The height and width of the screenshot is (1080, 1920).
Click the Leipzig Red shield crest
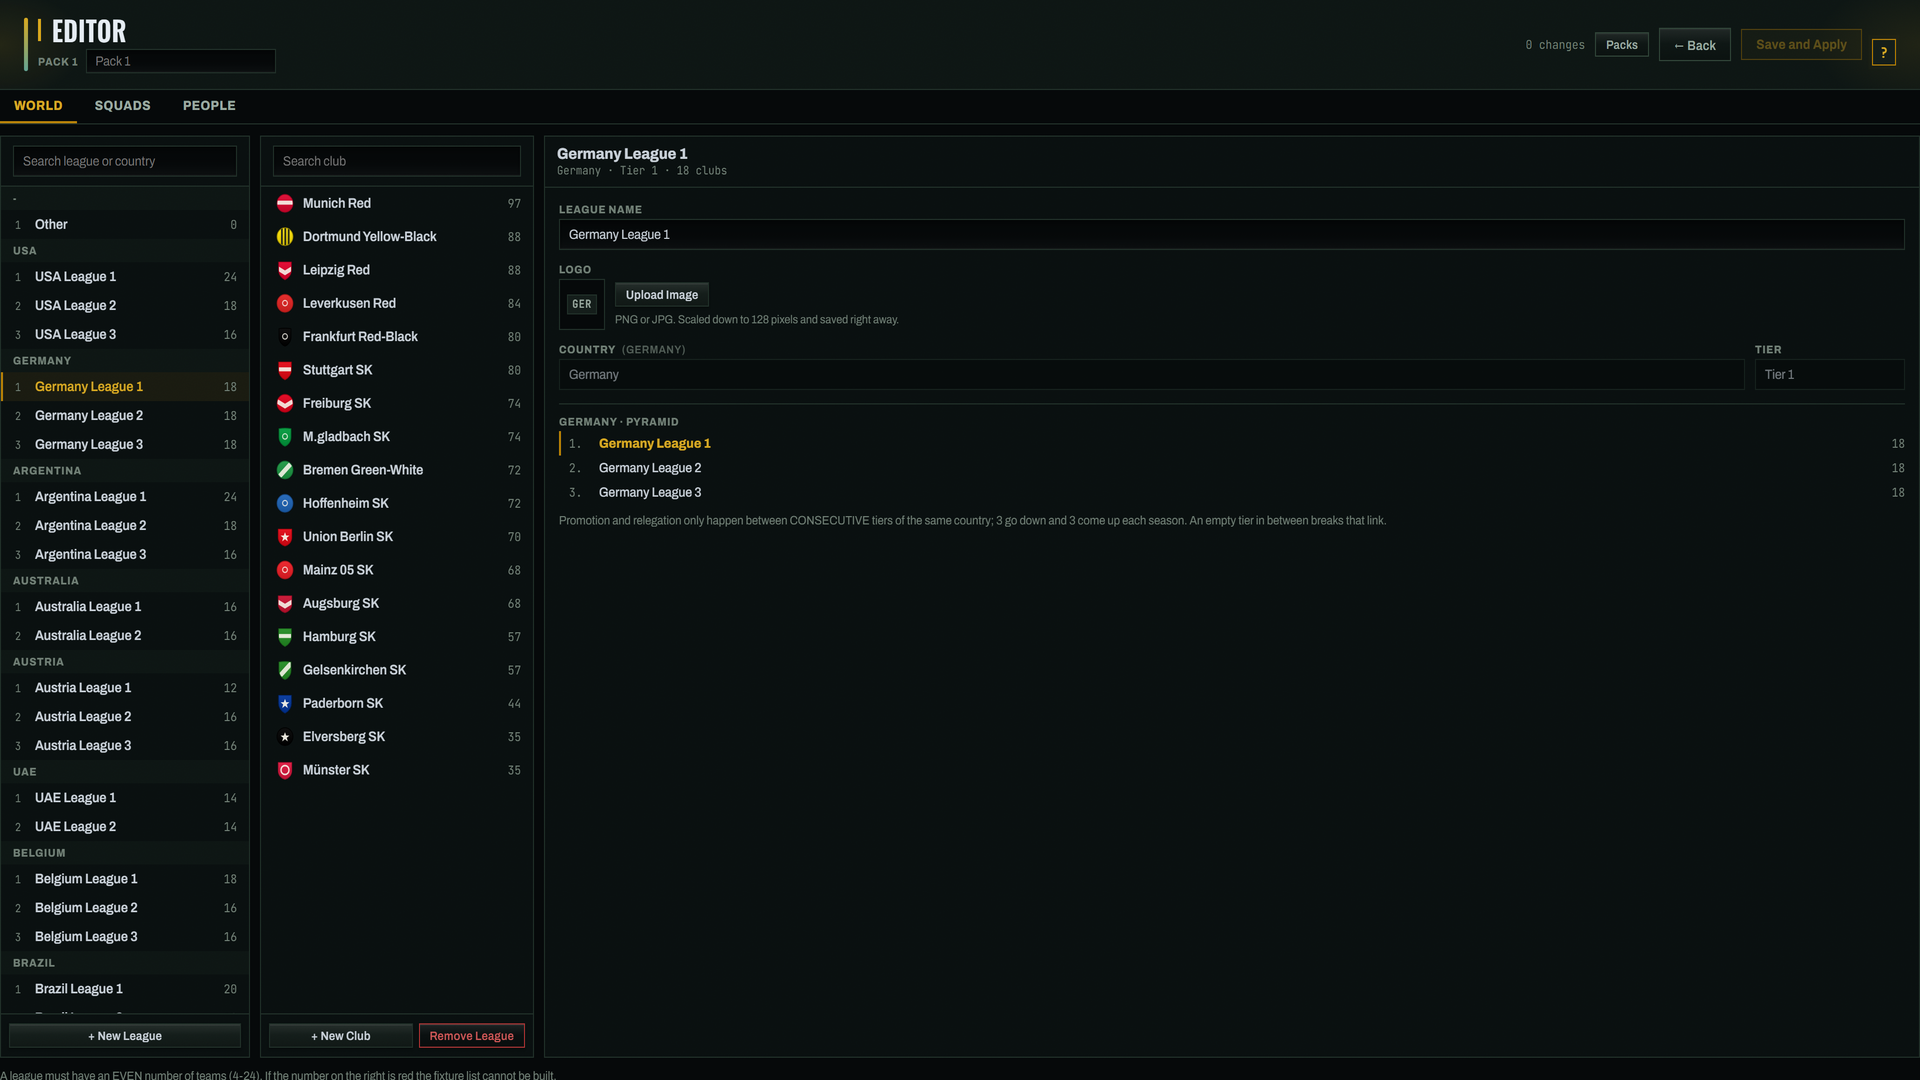click(285, 270)
